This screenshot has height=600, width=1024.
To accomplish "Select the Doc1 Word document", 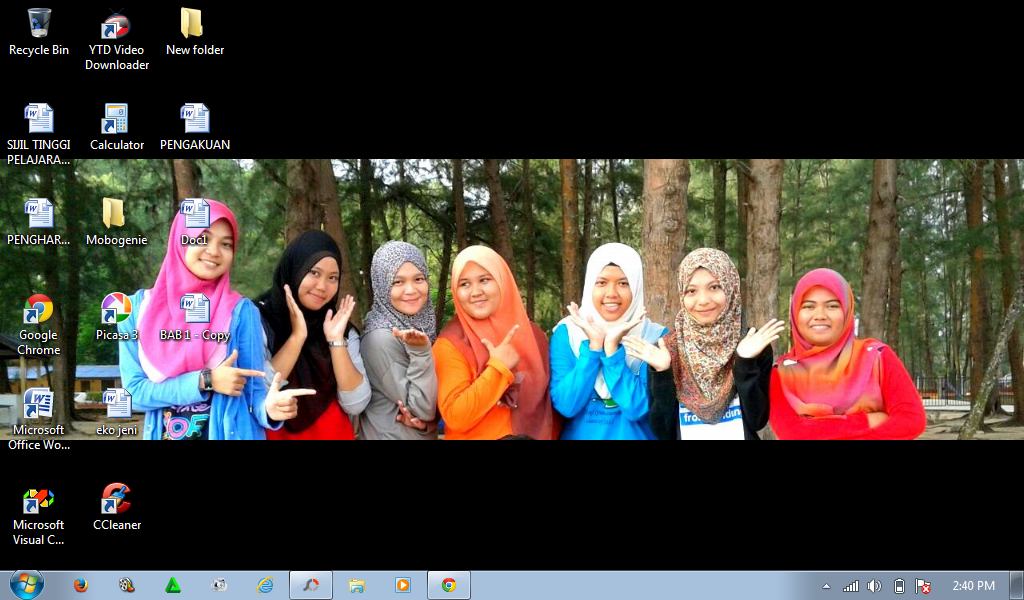I will pyautogui.click(x=195, y=222).
